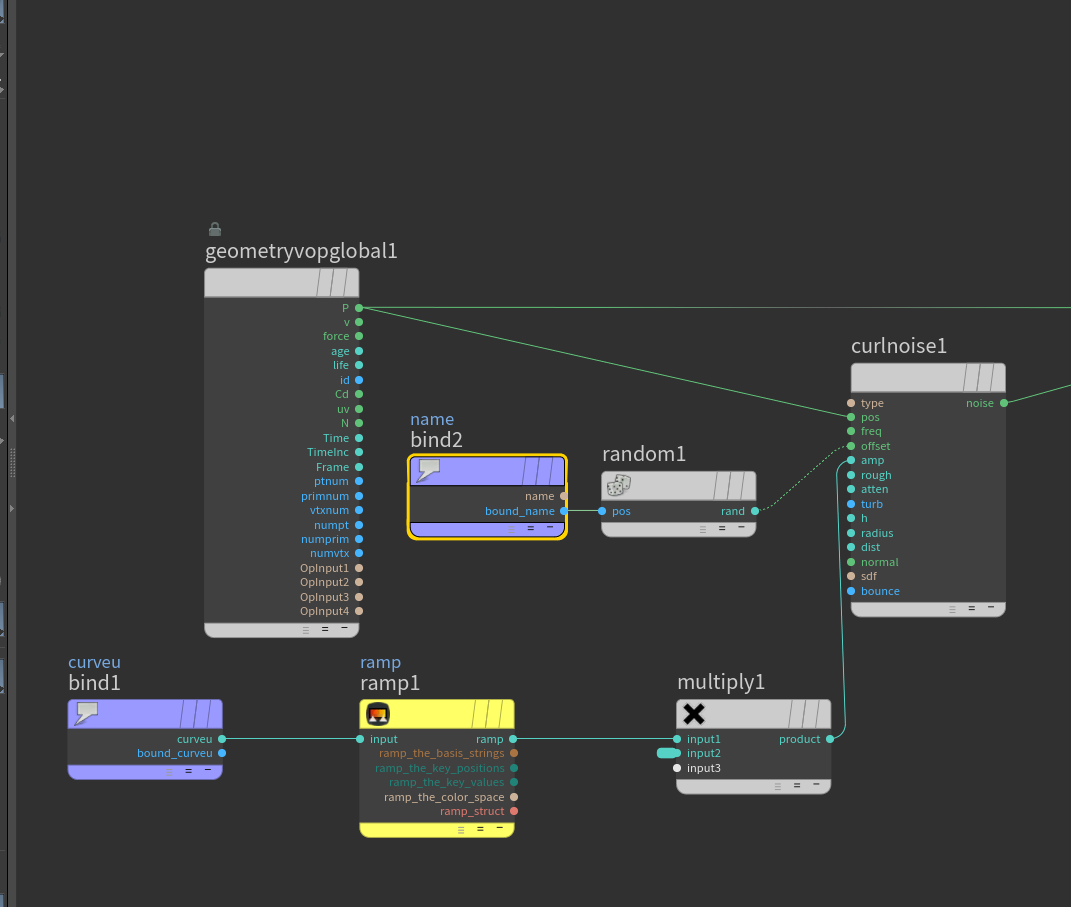
Task: Click the amp input on curlnoise1
Action: click(x=851, y=460)
